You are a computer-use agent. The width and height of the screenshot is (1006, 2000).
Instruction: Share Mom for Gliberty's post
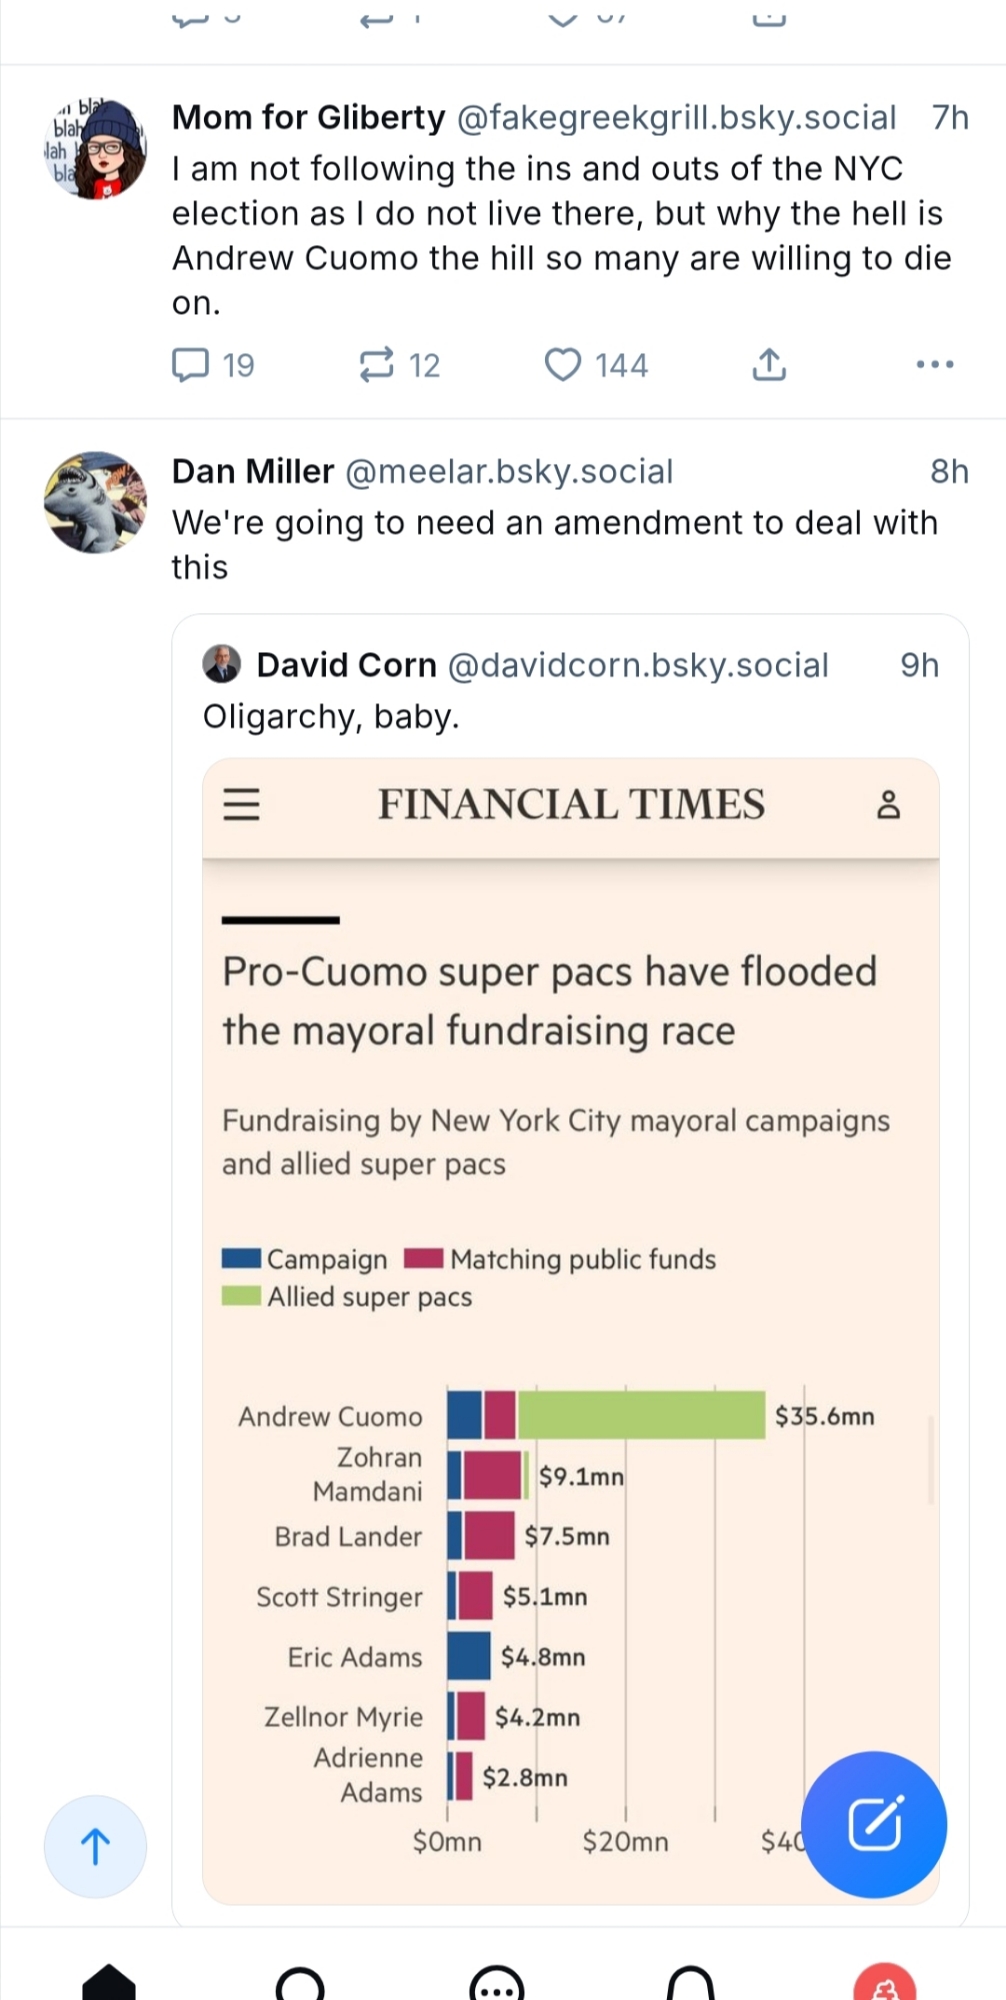(768, 365)
